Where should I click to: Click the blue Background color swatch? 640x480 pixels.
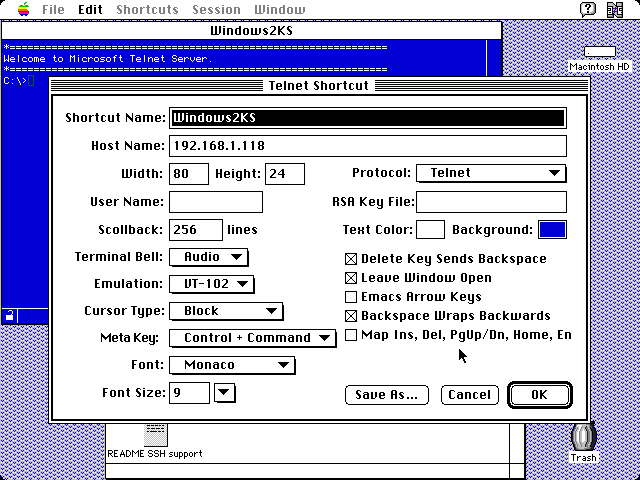(x=553, y=229)
